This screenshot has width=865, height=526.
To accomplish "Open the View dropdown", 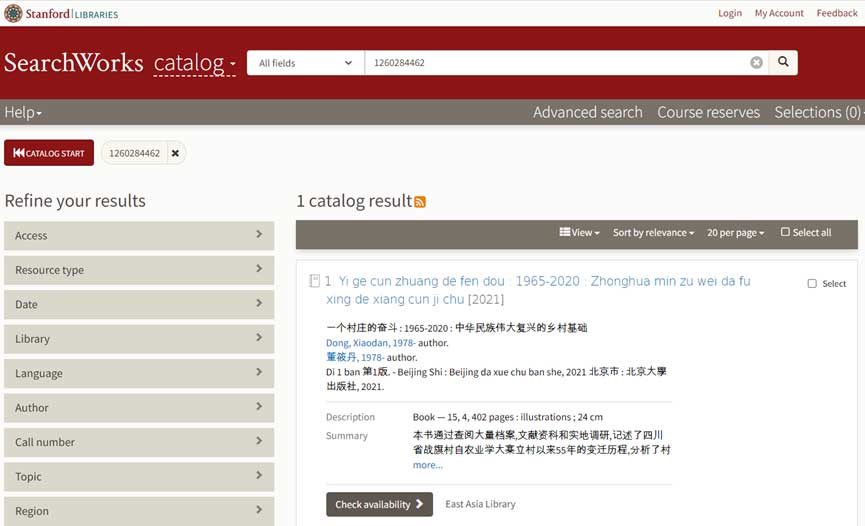I will 579,233.
